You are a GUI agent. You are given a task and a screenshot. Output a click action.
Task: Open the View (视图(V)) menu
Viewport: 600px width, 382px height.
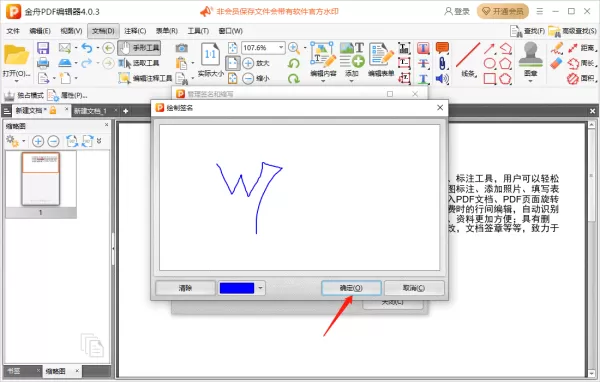coord(71,31)
